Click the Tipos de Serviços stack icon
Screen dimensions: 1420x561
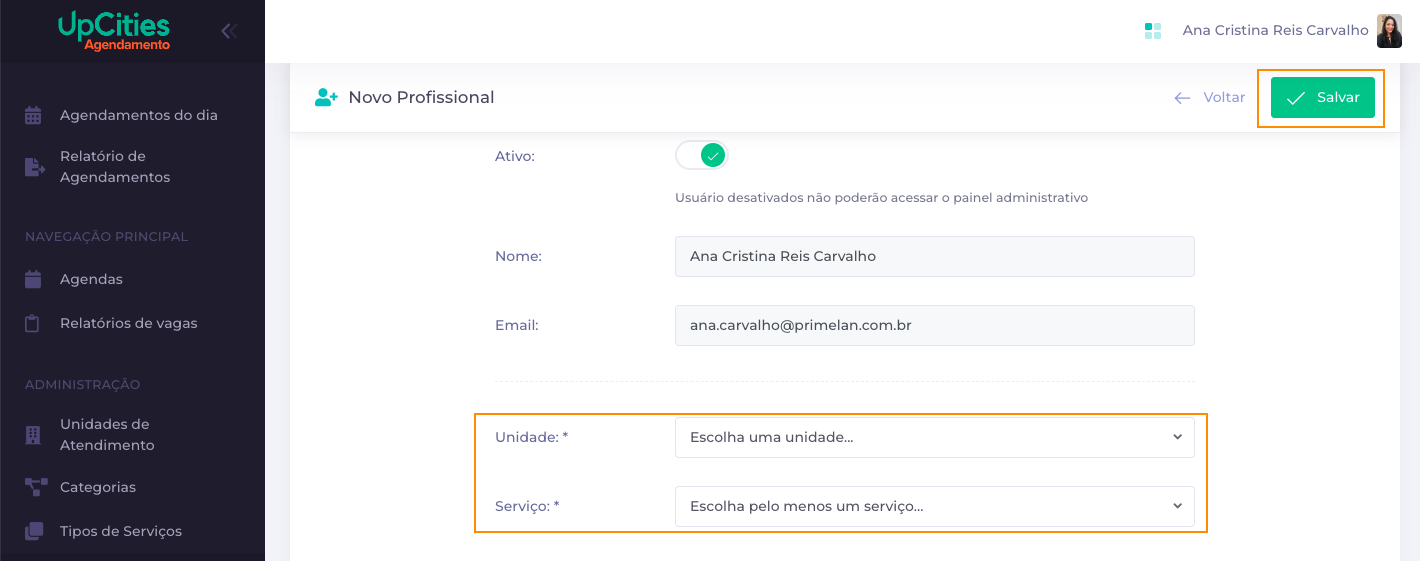(34, 531)
